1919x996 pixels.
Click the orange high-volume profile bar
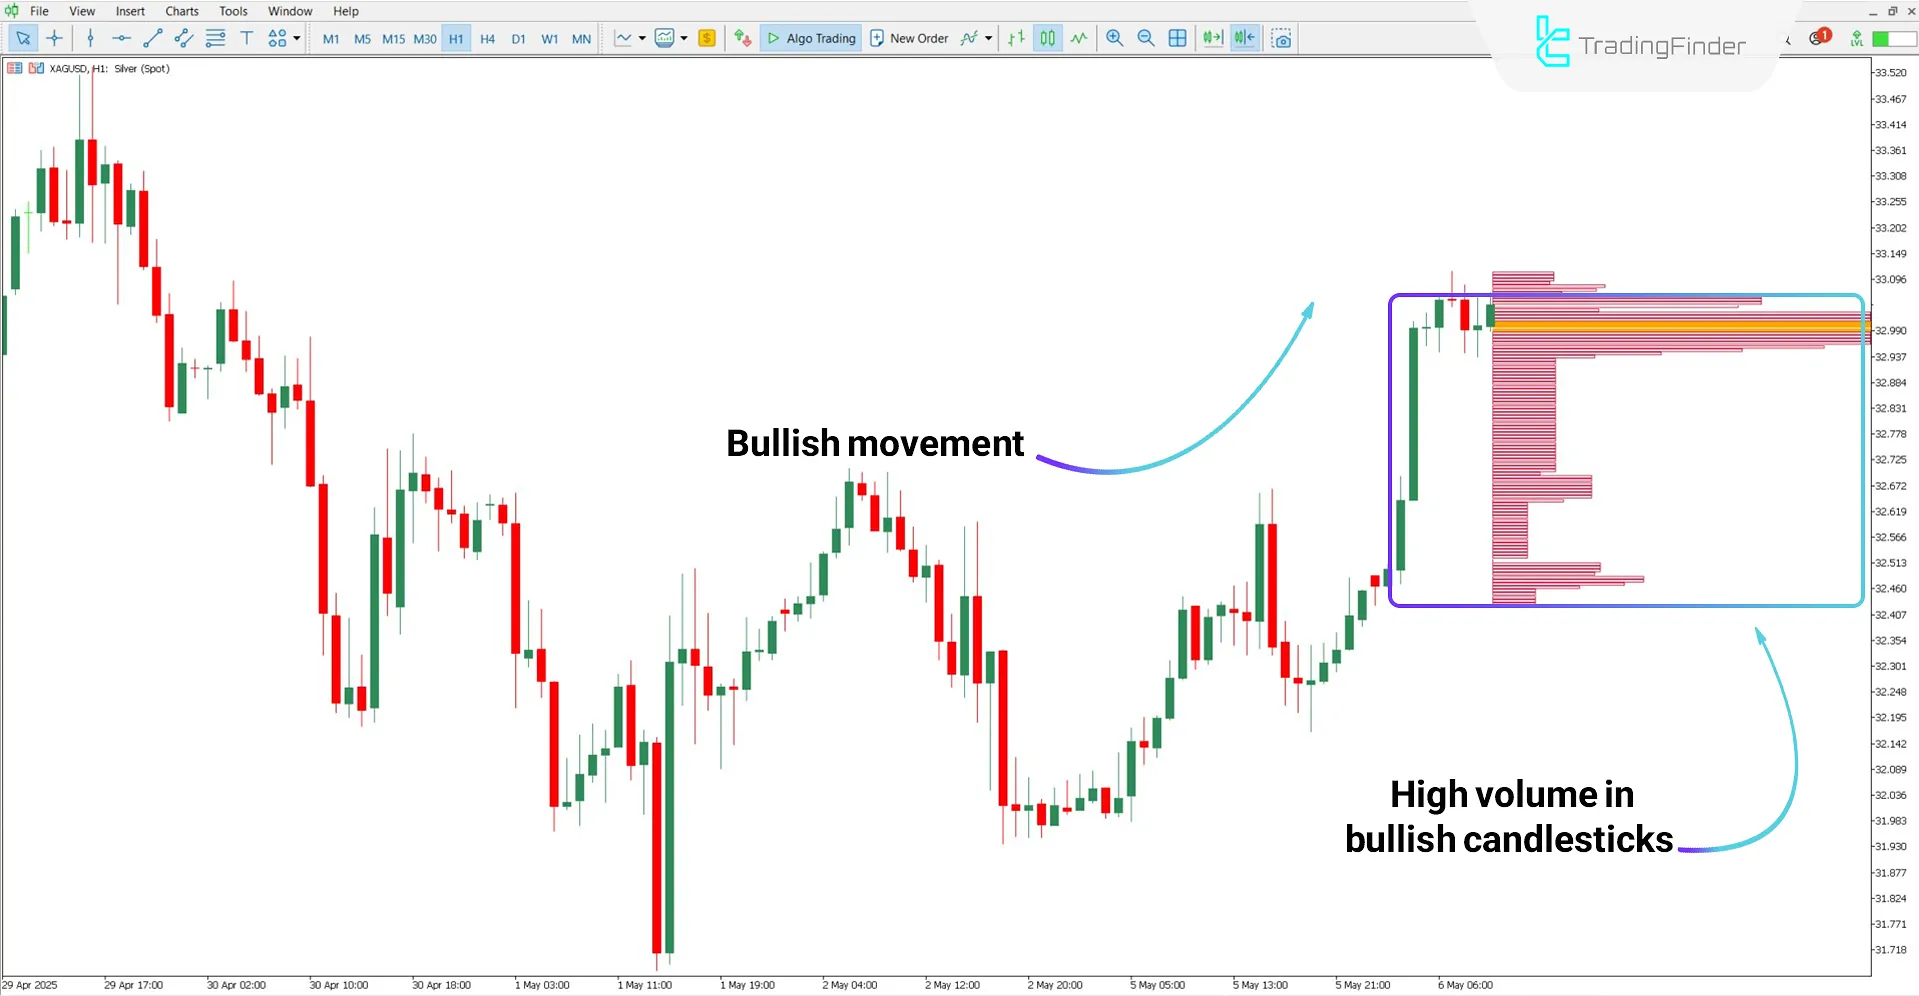pyautogui.click(x=1678, y=326)
